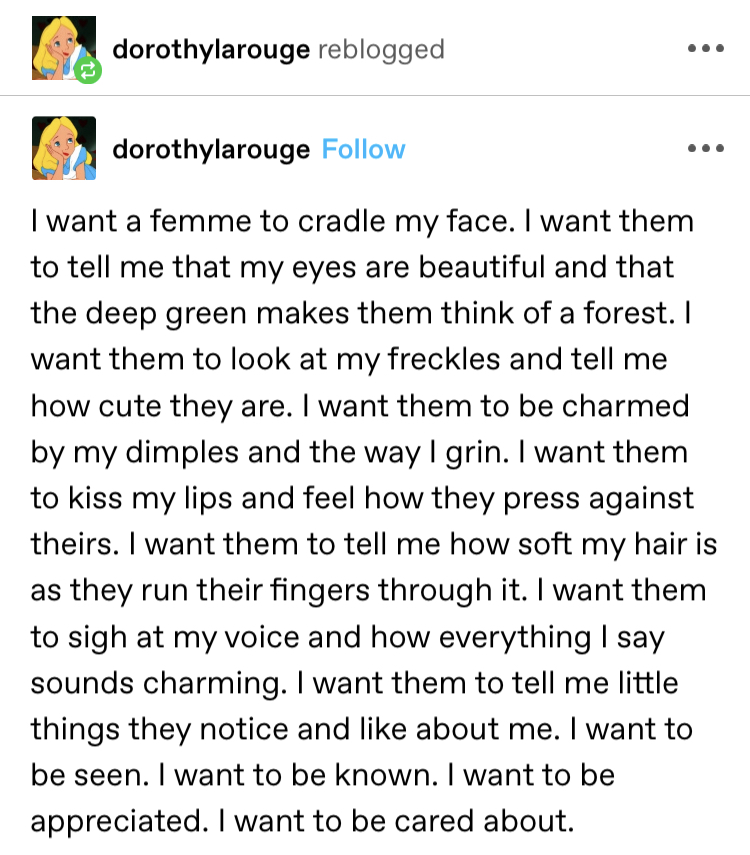Click the 'reblogged' label text
This screenshot has width=750, height=855.
(381, 50)
